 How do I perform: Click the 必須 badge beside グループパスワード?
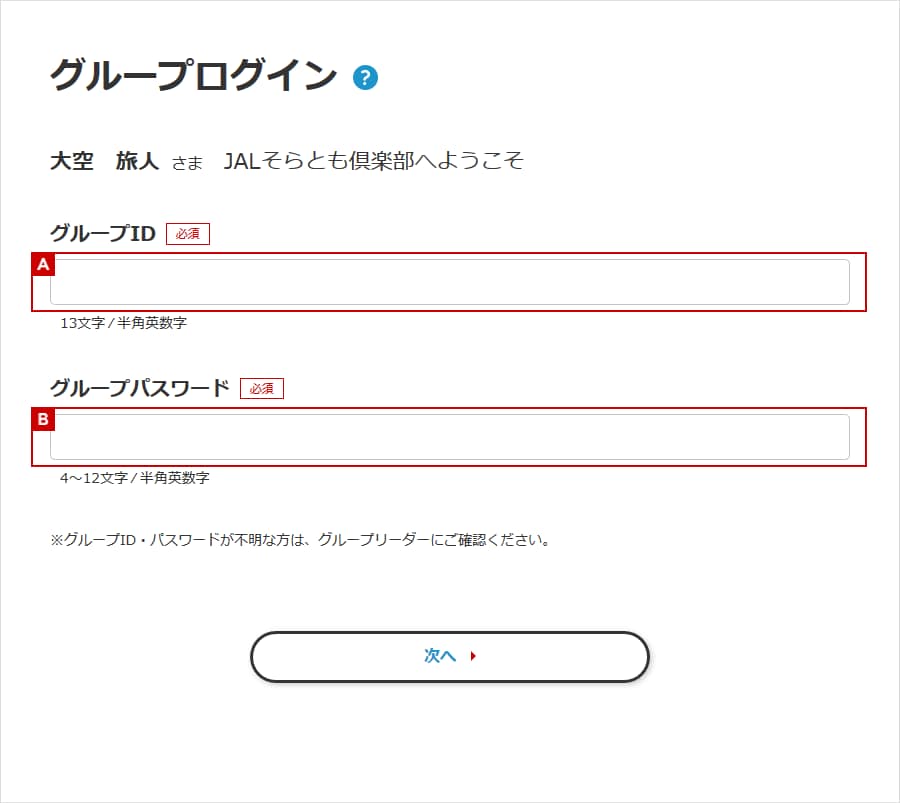(262, 388)
